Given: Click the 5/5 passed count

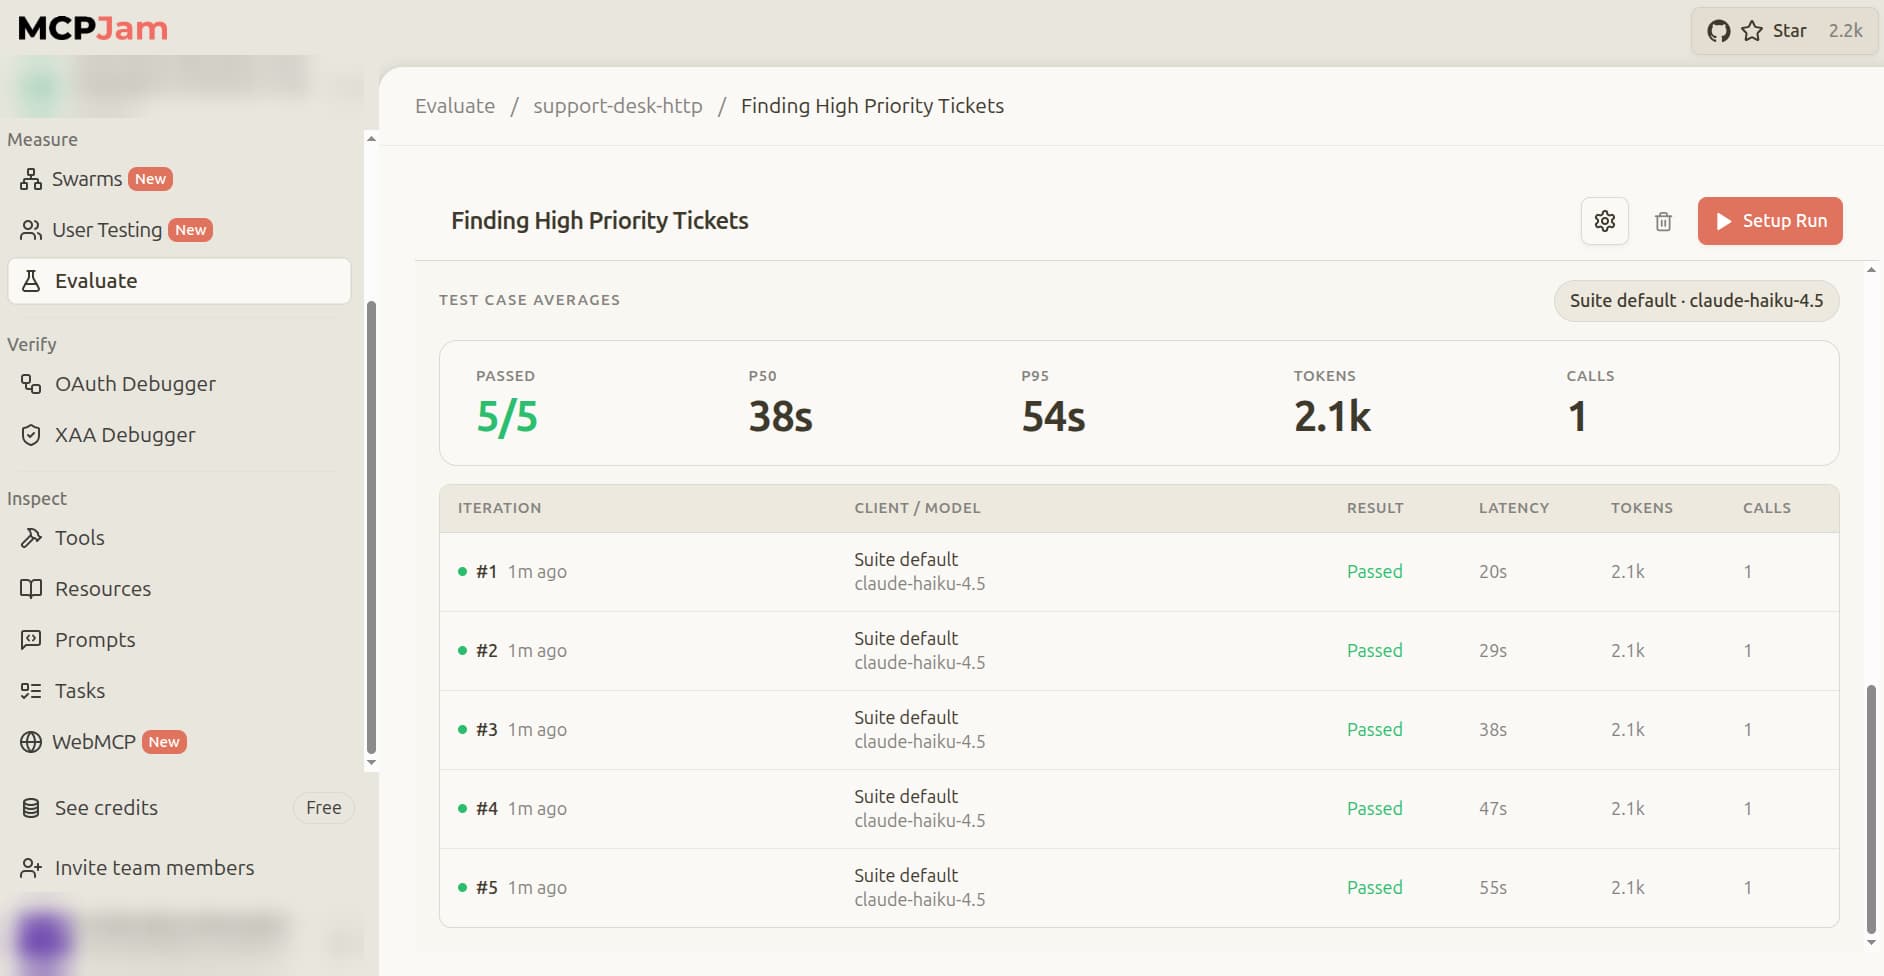Looking at the screenshot, I should point(507,417).
